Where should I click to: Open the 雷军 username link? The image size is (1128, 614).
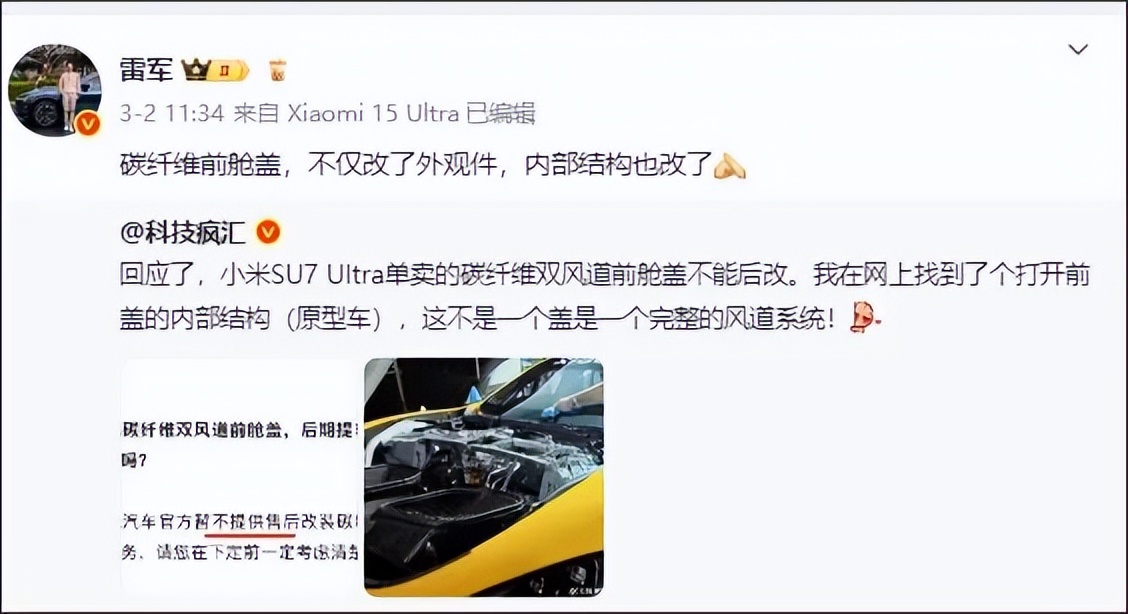147,70
